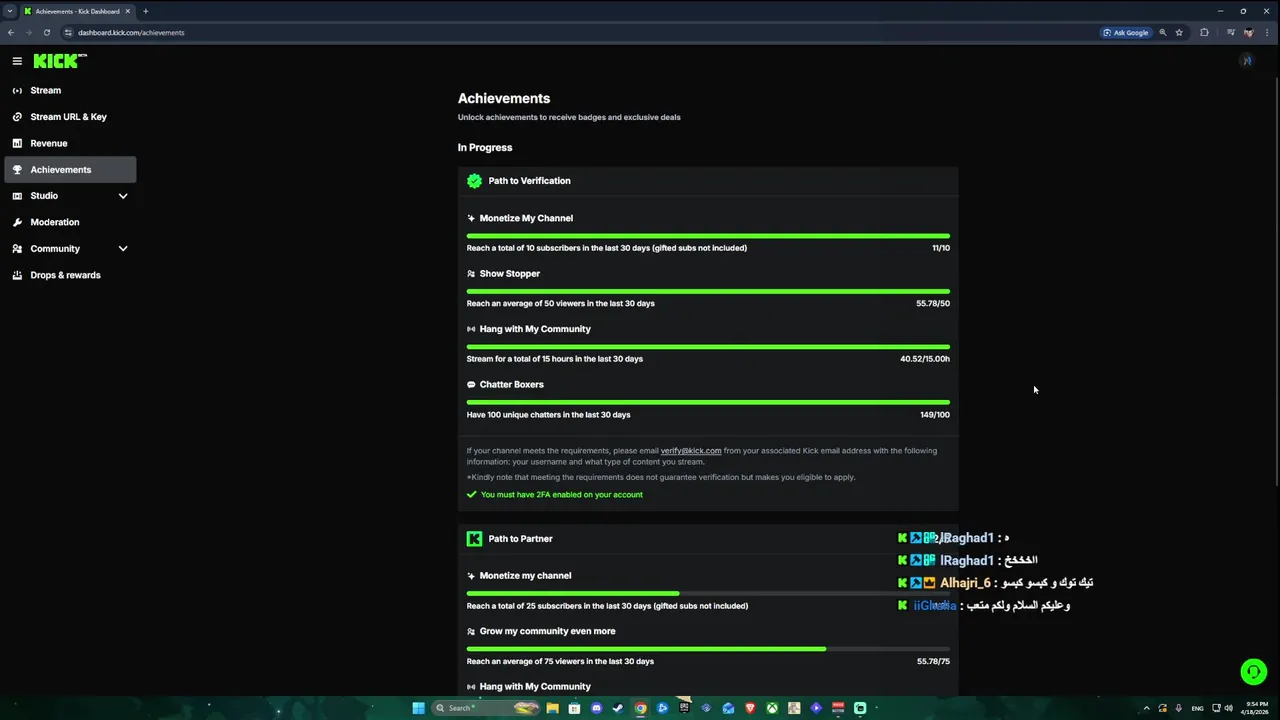Open Stream URL & Key page
Screen dimensions: 1280x720
click(70, 117)
